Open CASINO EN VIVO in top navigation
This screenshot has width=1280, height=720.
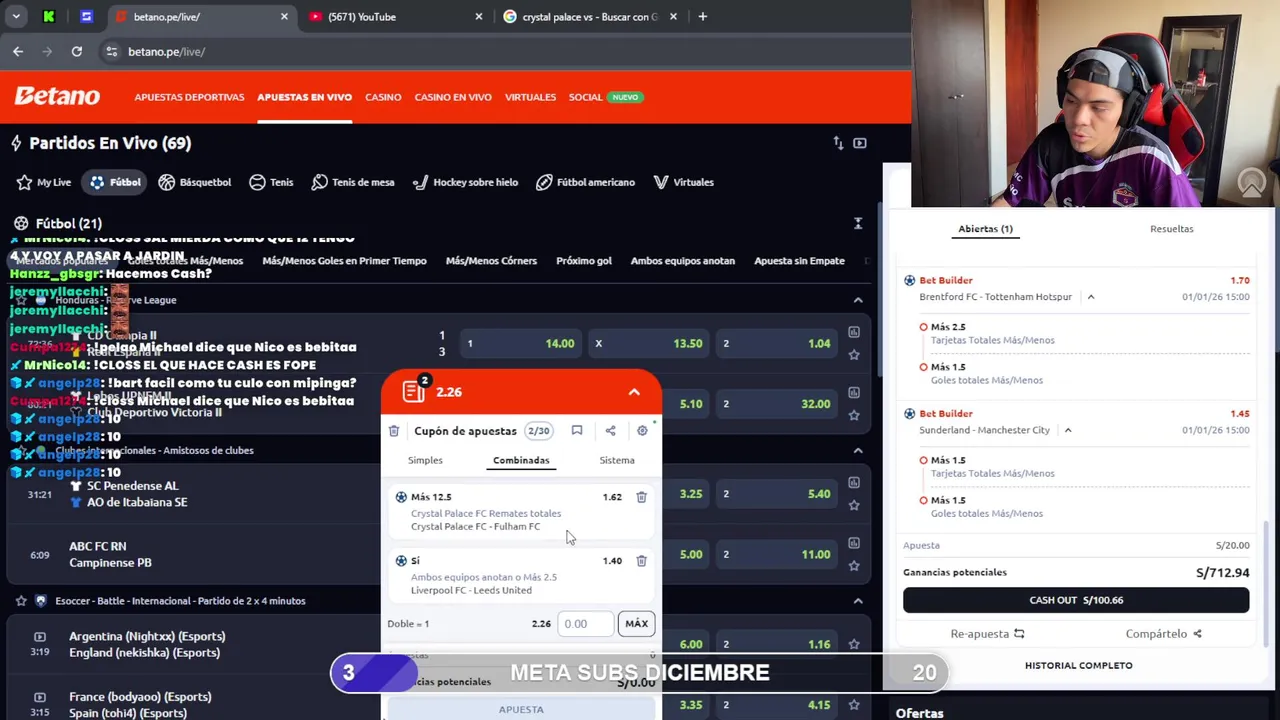point(453,97)
